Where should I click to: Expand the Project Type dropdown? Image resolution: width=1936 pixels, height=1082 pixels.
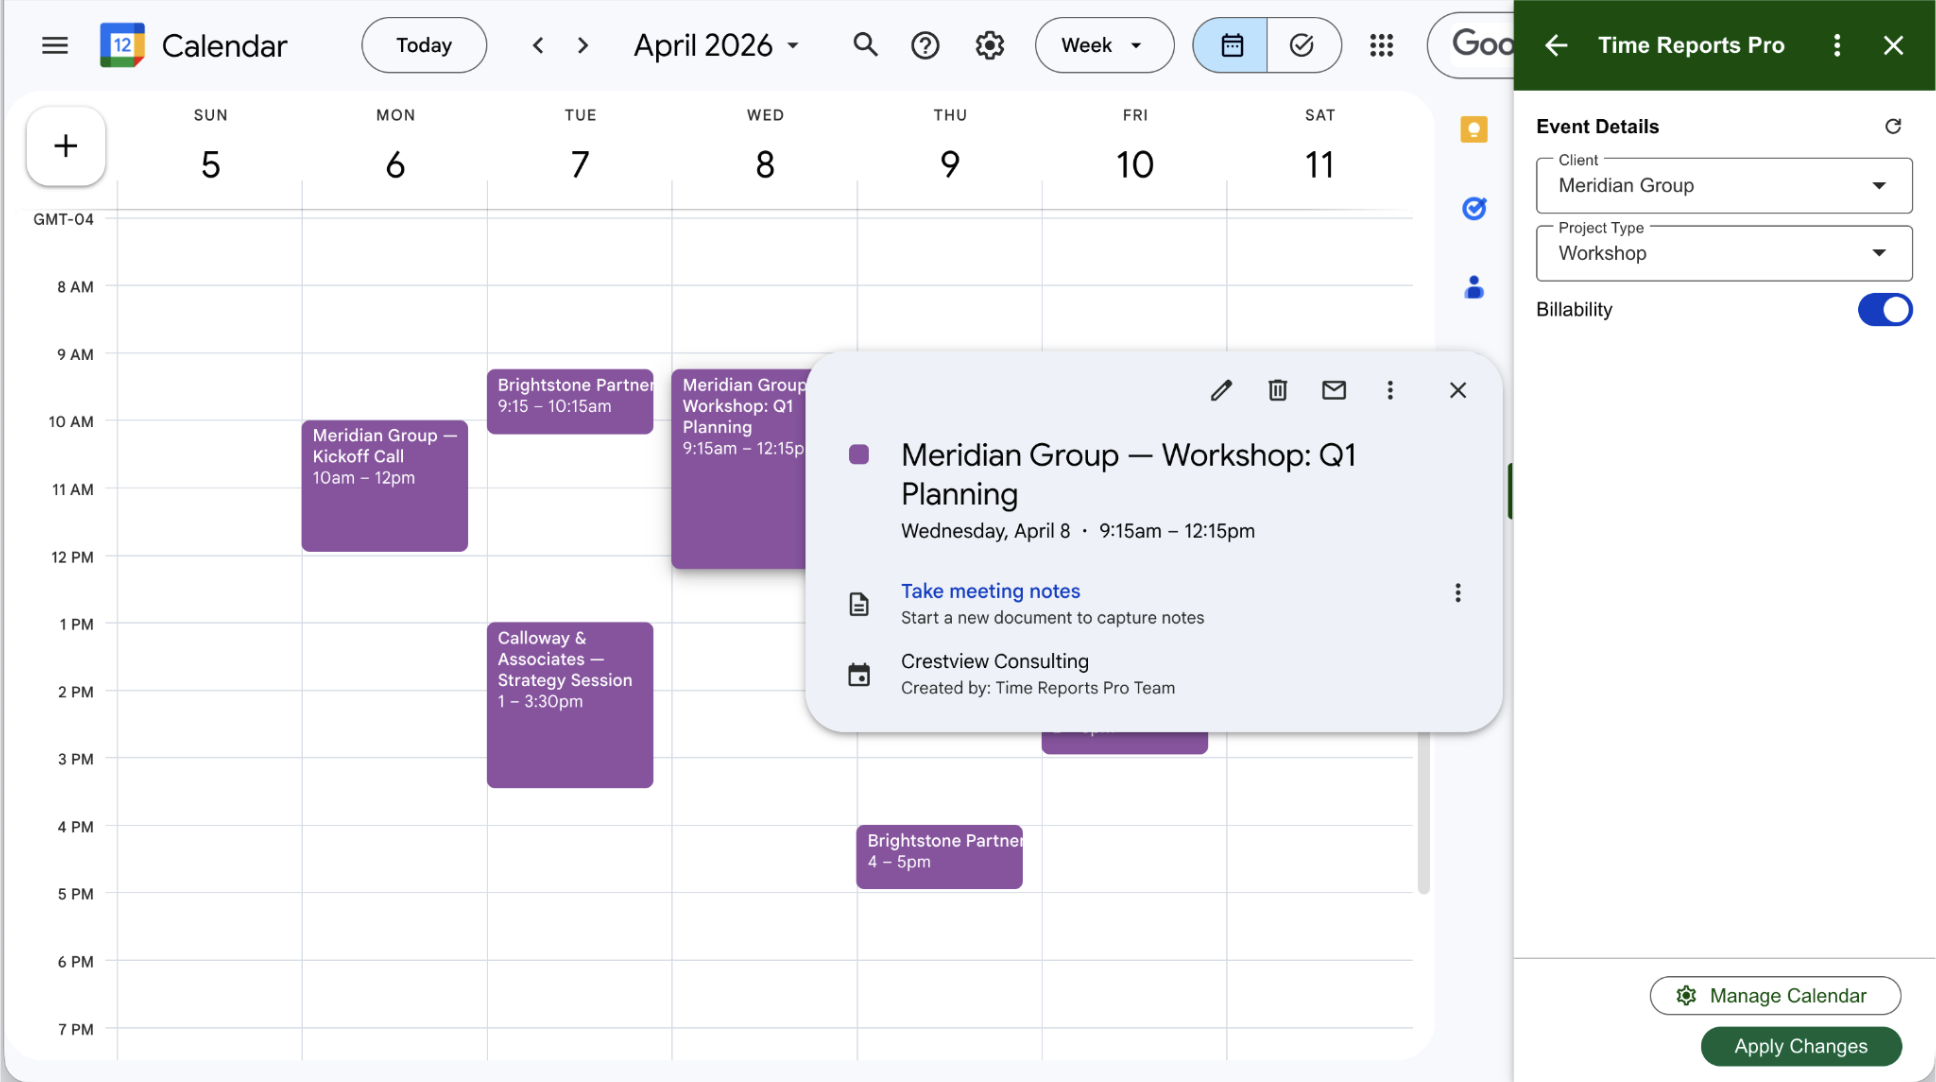tap(1723, 254)
